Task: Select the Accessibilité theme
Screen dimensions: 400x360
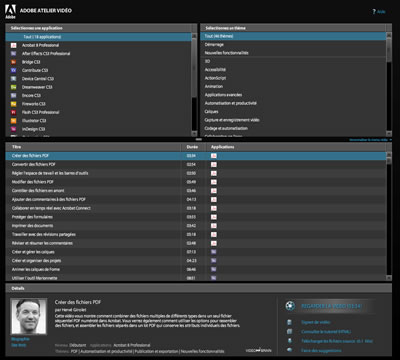Action: [x=293, y=70]
